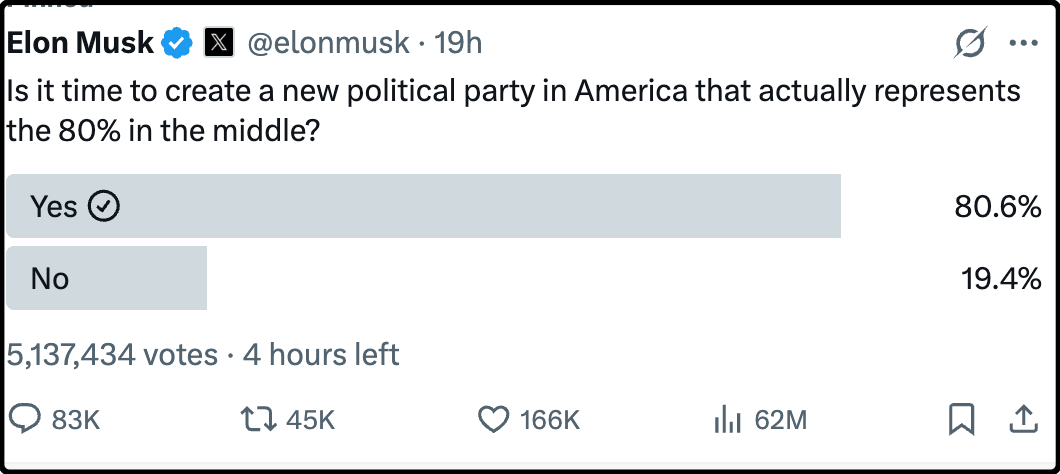Image resolution: width=1060 pixels, height=474 pixels.
Task: Click the blue verified checkmark badge
Action: [178, 43]
